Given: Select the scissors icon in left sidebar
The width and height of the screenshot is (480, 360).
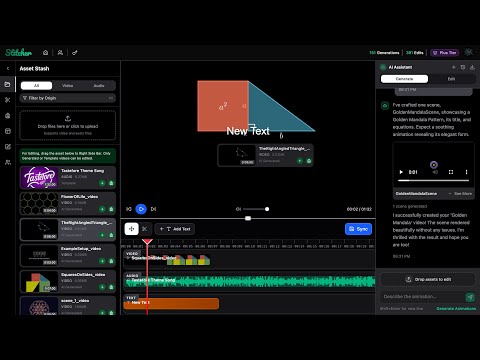Looking at the screenshot, I should (x=8, y=100).
